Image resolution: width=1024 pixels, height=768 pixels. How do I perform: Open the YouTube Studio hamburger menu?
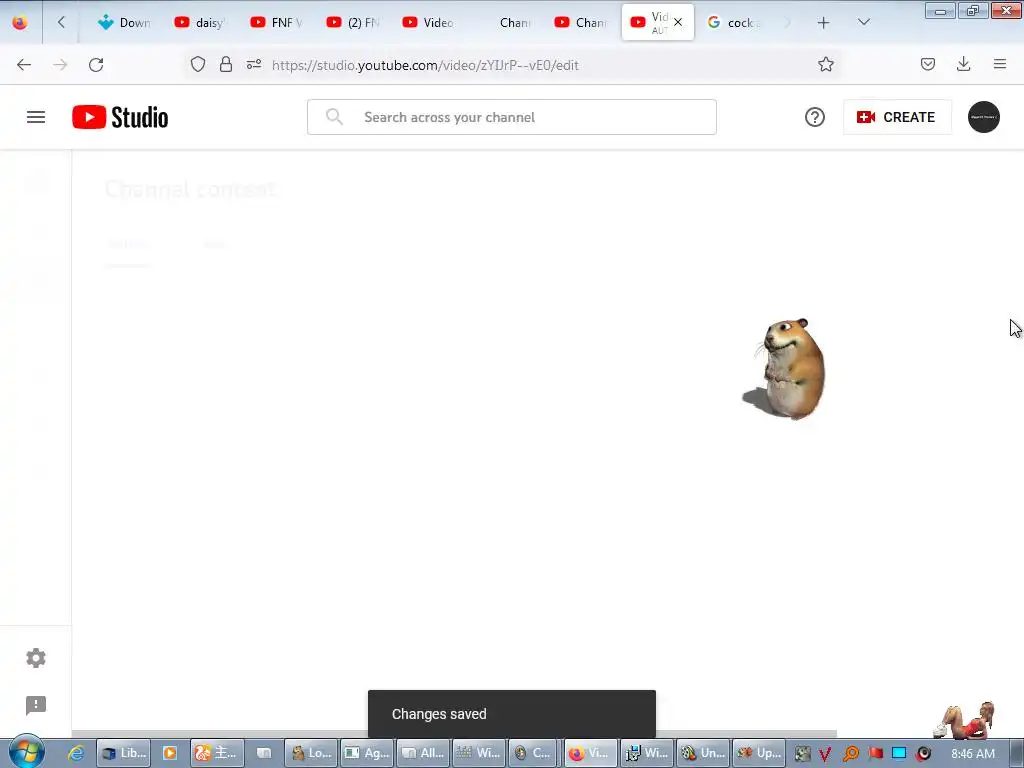[36, 118]
